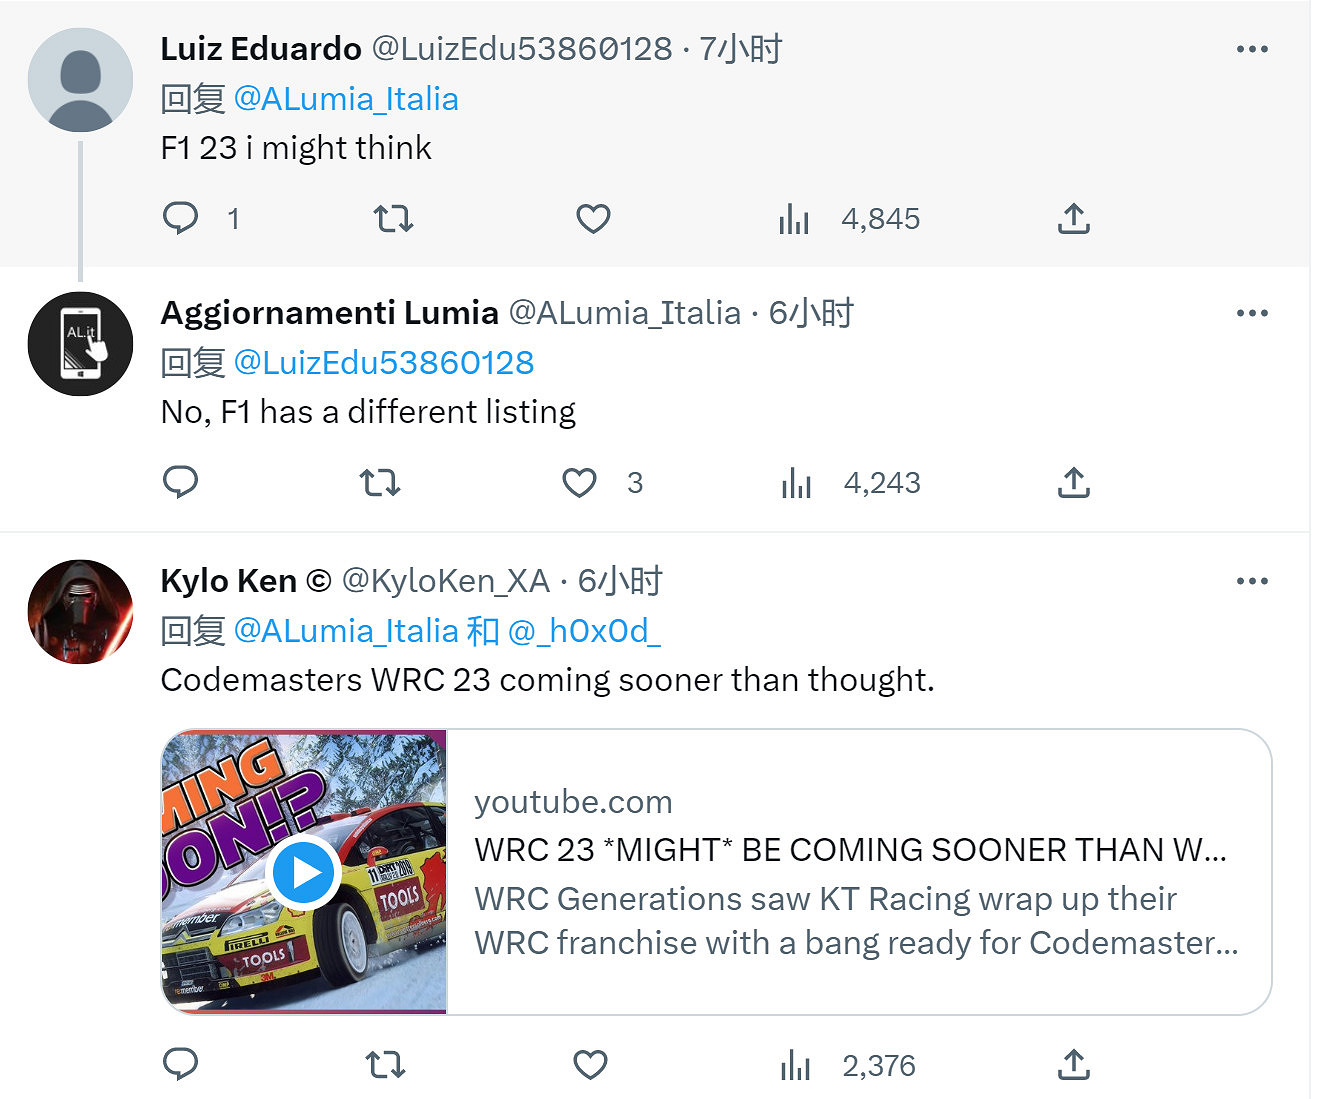Open @_h0x0d_ mention link

pyautogui.click(x=585, y=631)
